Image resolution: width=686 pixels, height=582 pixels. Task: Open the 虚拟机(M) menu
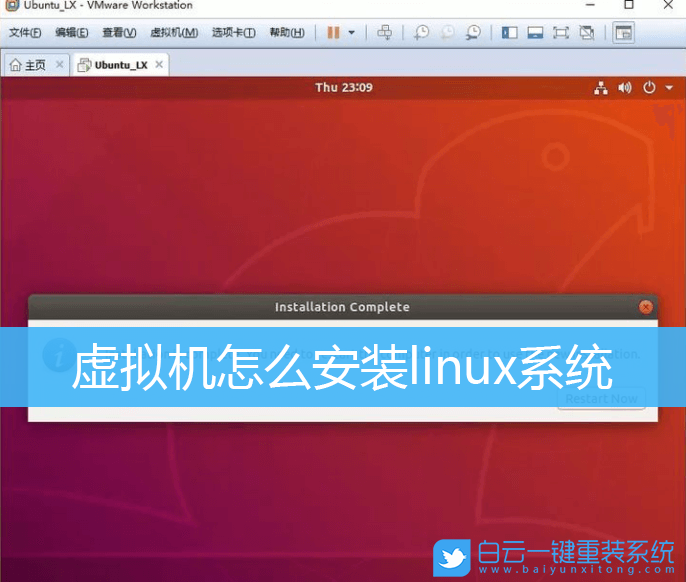(x=174, y=32)
